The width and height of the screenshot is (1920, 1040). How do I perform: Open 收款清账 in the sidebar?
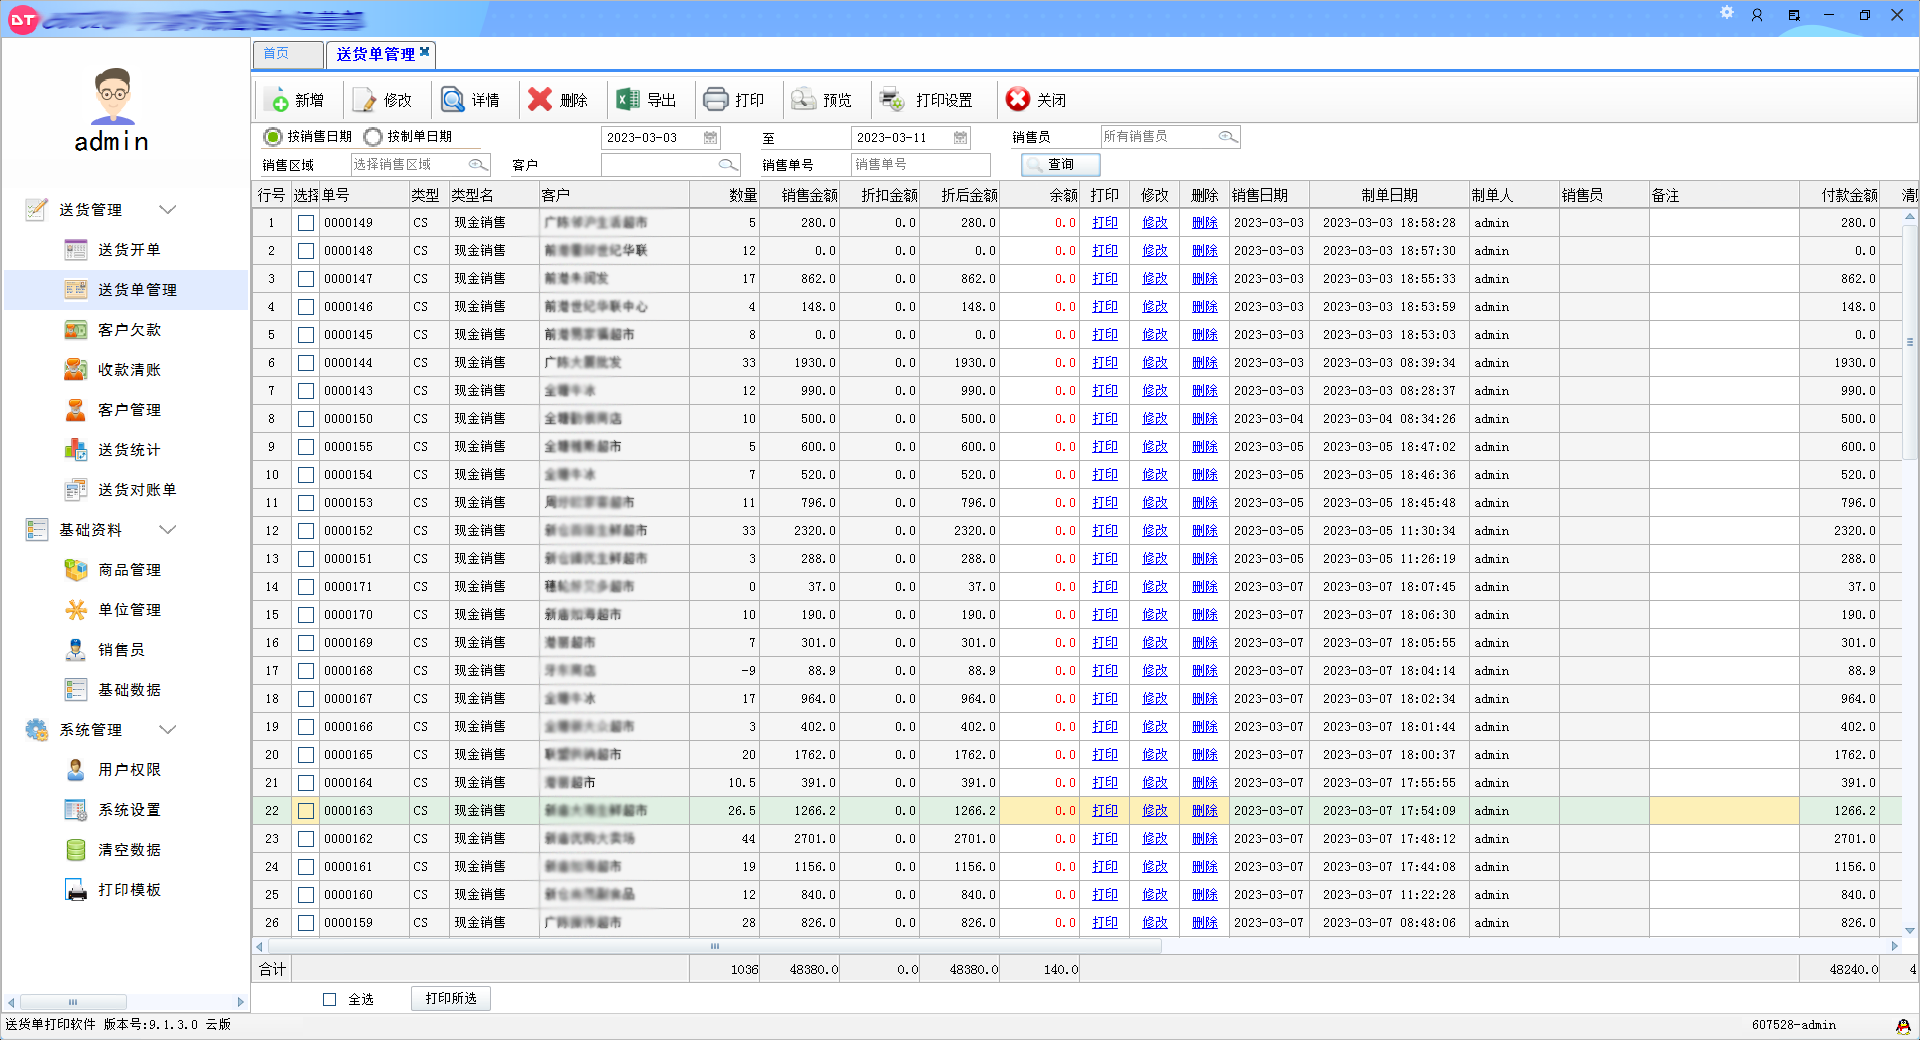[128, 370]
